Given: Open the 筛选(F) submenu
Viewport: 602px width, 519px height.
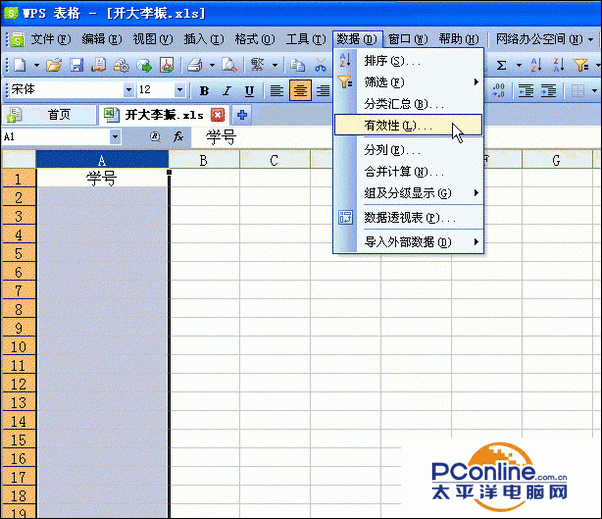Looking at the screenshot, I should pyautogui.click(x=408, y=82).
